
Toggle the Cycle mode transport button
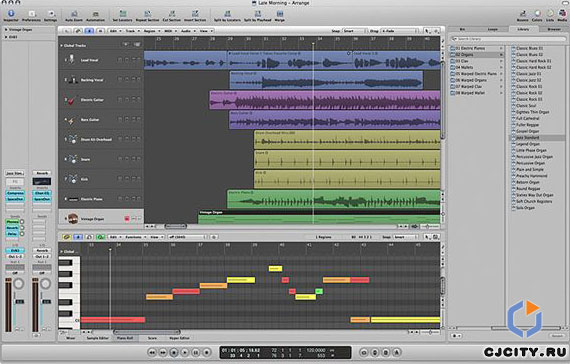(x=364, y=352)
